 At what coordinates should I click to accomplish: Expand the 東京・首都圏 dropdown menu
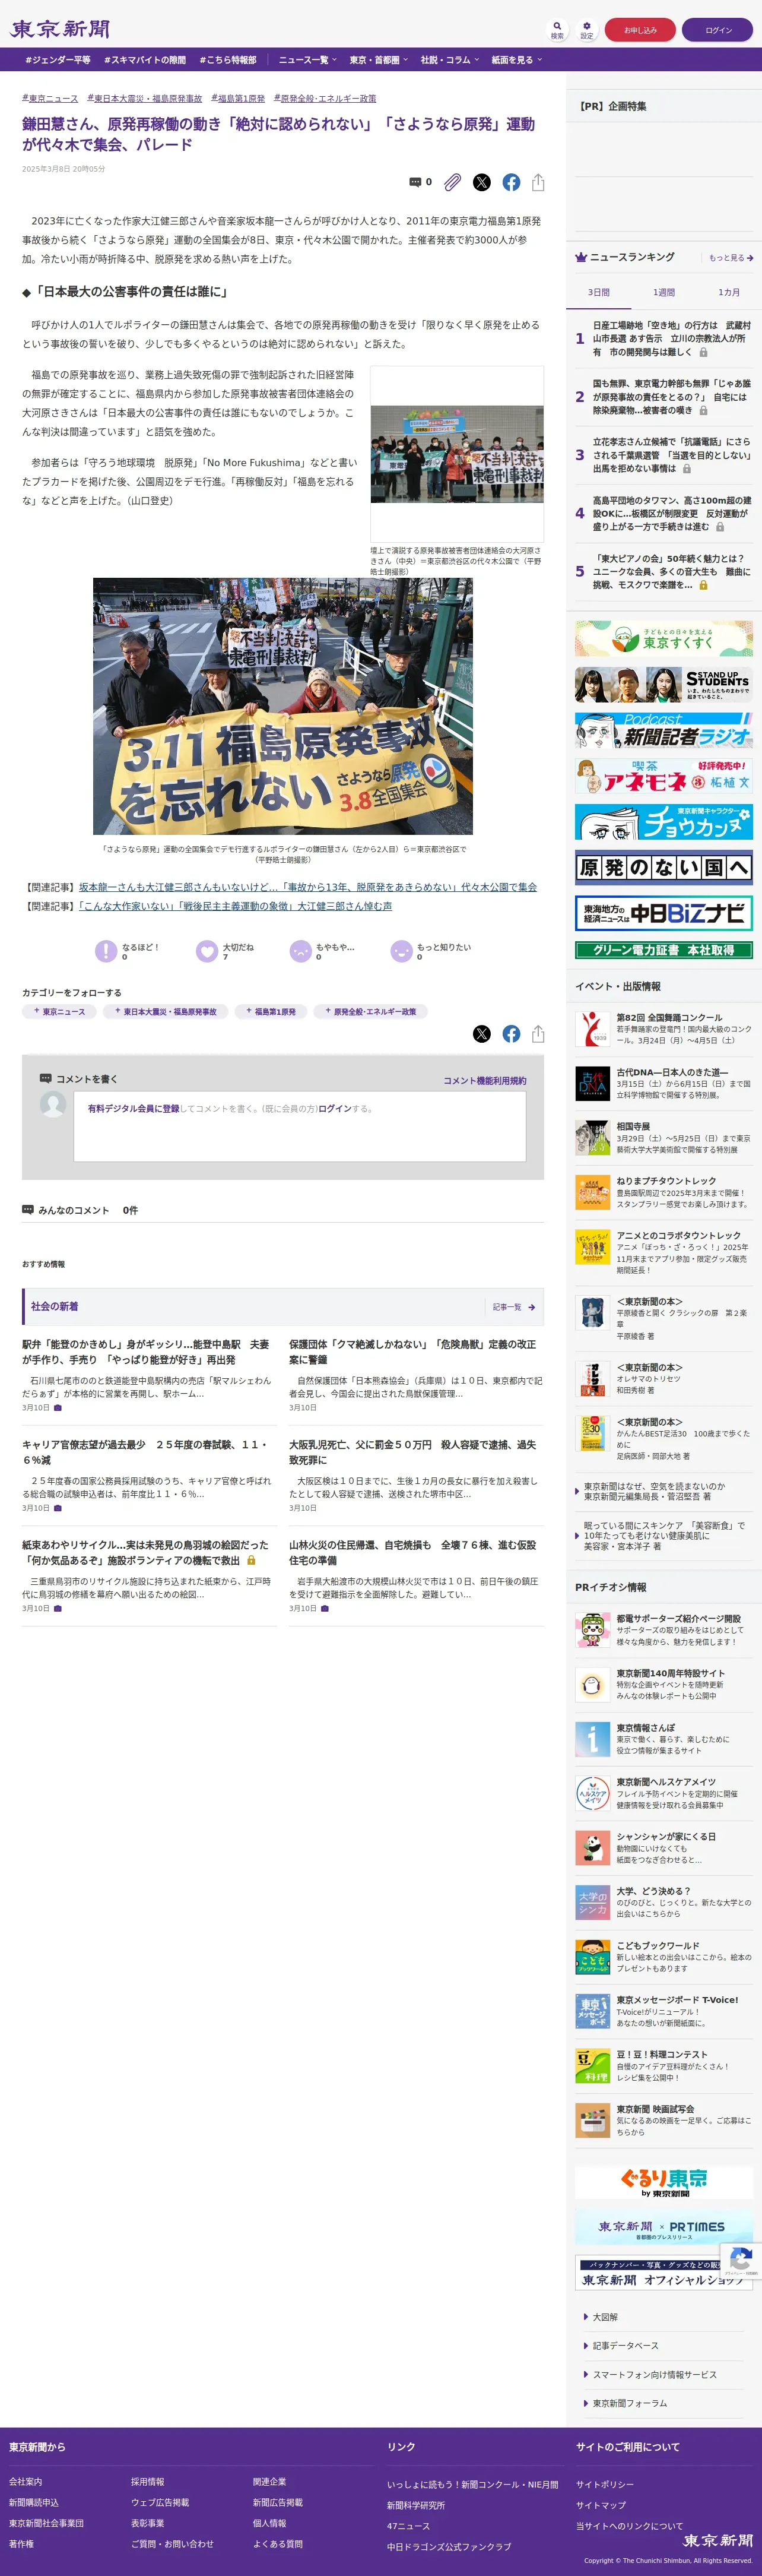378,60
